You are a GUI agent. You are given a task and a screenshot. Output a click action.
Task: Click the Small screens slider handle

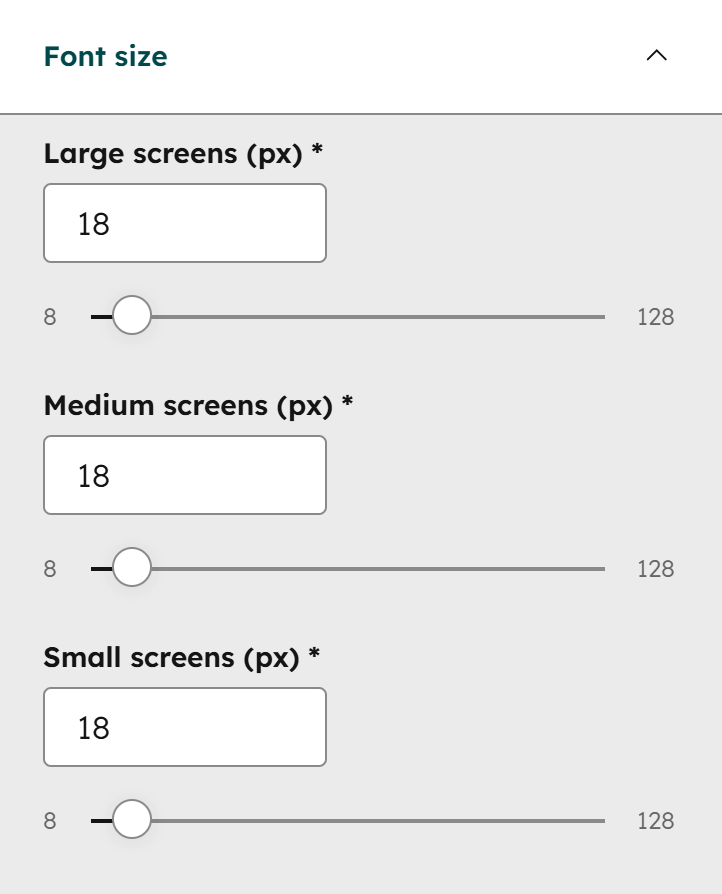[130, 819]
